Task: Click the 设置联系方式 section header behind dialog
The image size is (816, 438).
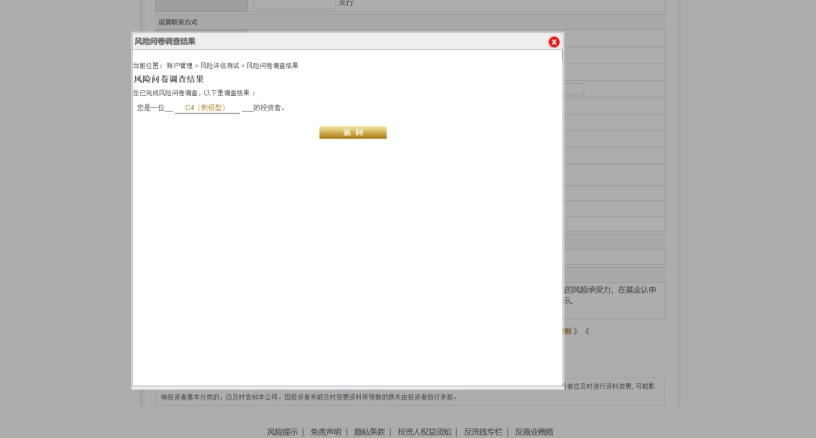Action: tap(178, 22)
